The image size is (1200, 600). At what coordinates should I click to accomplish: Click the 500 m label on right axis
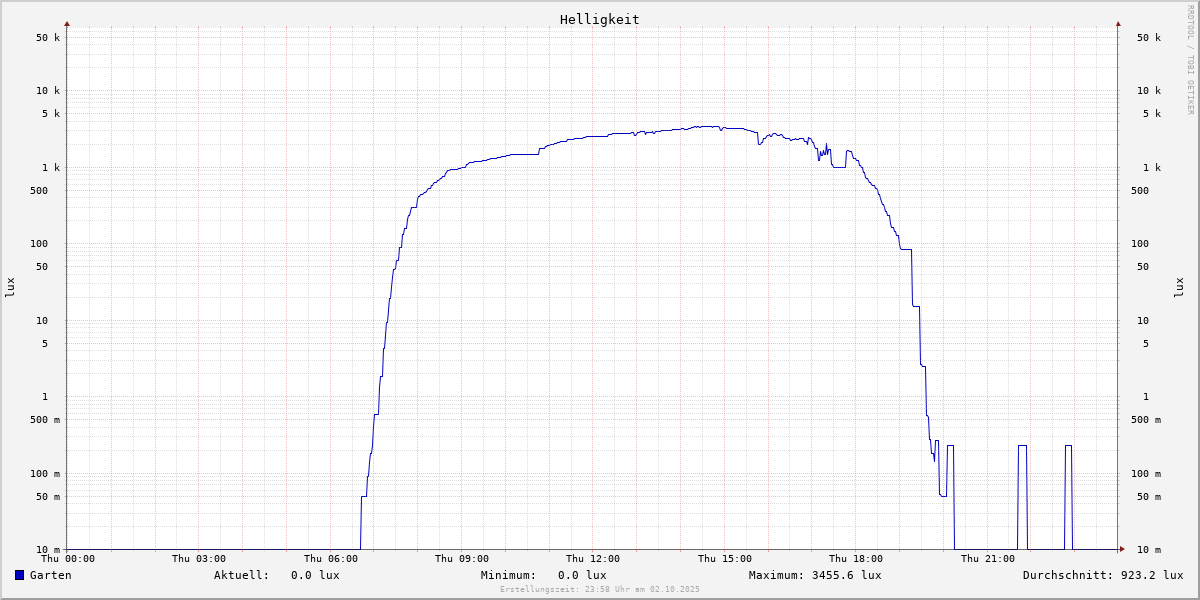[1146, 420]
